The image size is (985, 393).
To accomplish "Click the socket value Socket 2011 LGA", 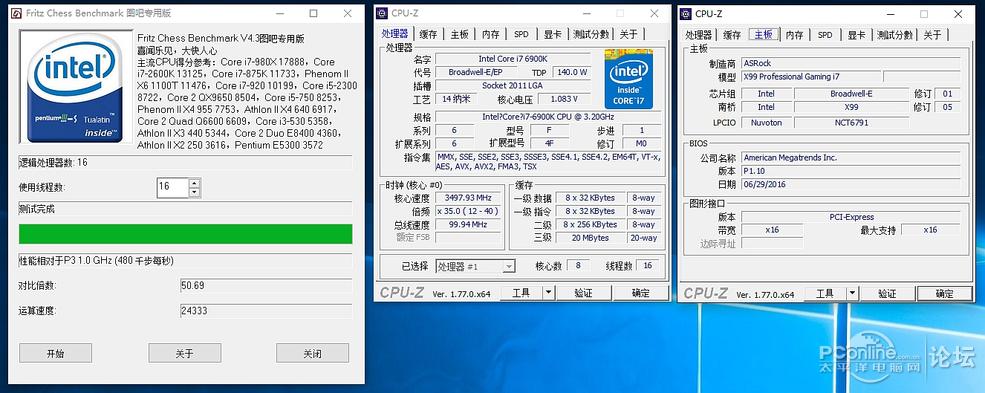I will (x=513, y=85).
